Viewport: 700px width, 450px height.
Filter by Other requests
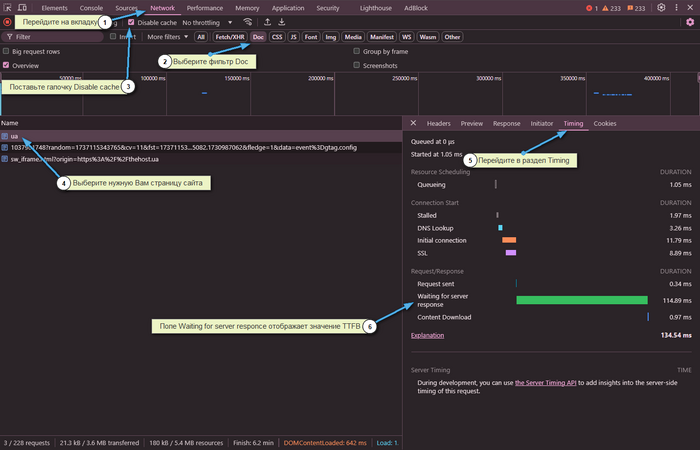[x=452, y=37]
